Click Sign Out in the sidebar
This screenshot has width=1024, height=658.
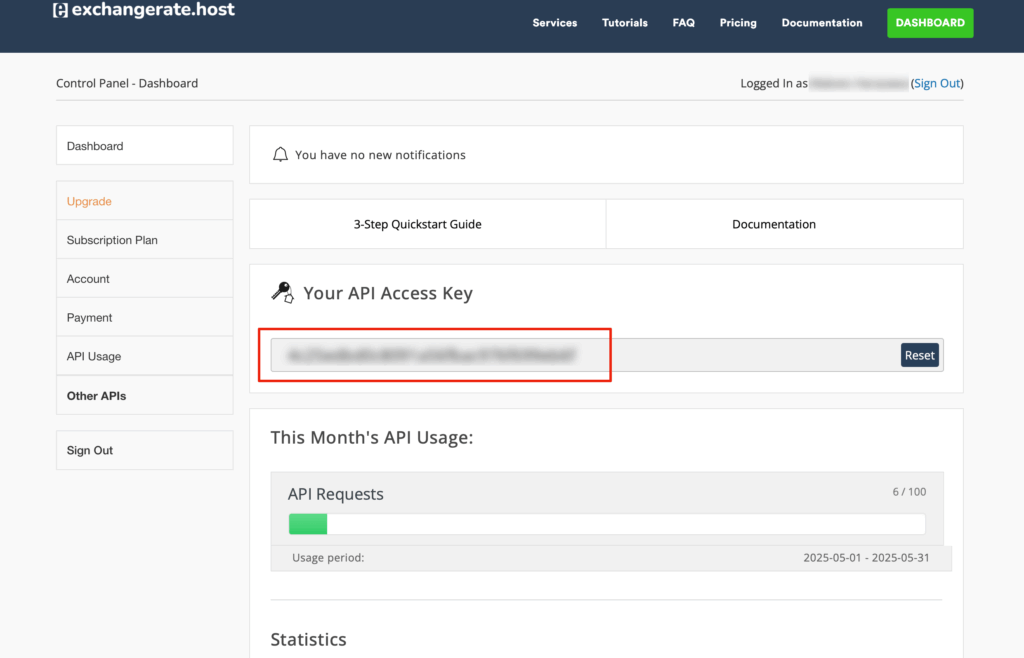pos(90,450)
